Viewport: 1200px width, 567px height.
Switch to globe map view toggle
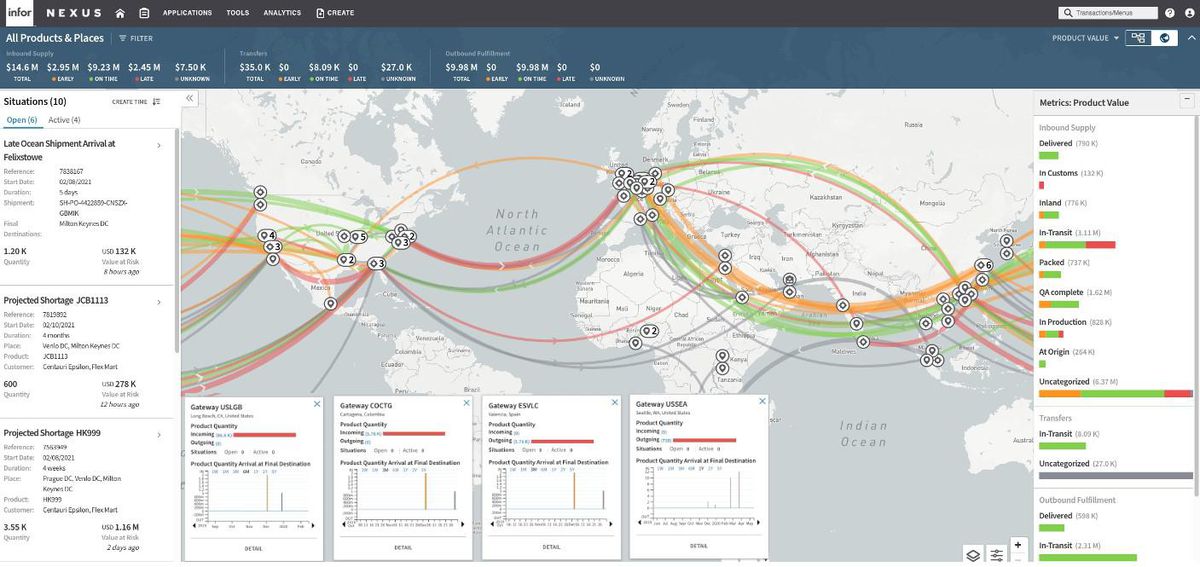(1164, 38)
